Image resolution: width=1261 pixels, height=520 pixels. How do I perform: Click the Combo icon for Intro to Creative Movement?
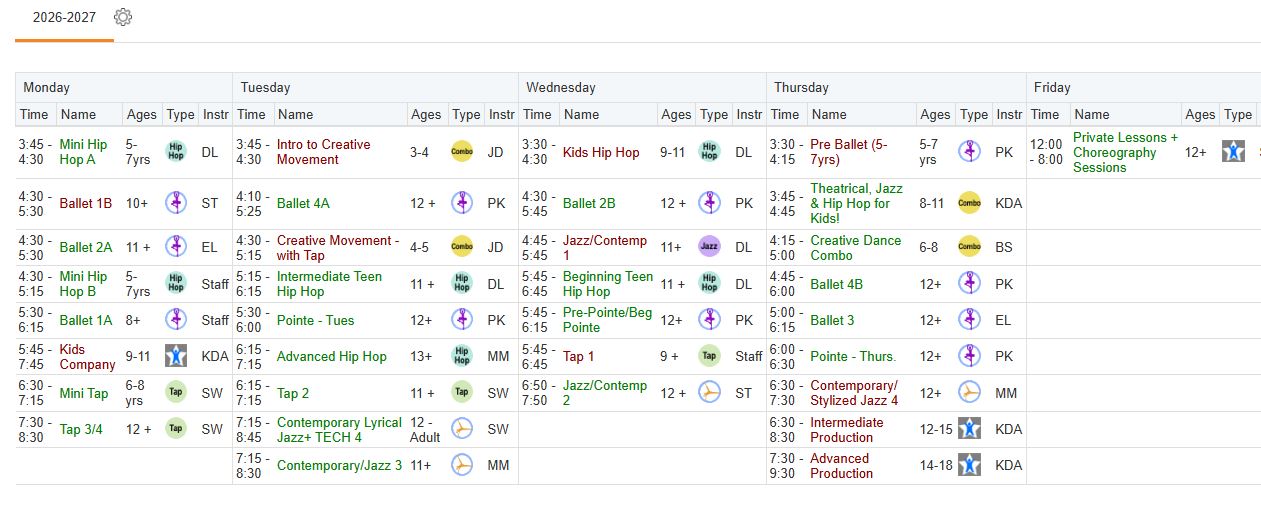tap(462, 152)
